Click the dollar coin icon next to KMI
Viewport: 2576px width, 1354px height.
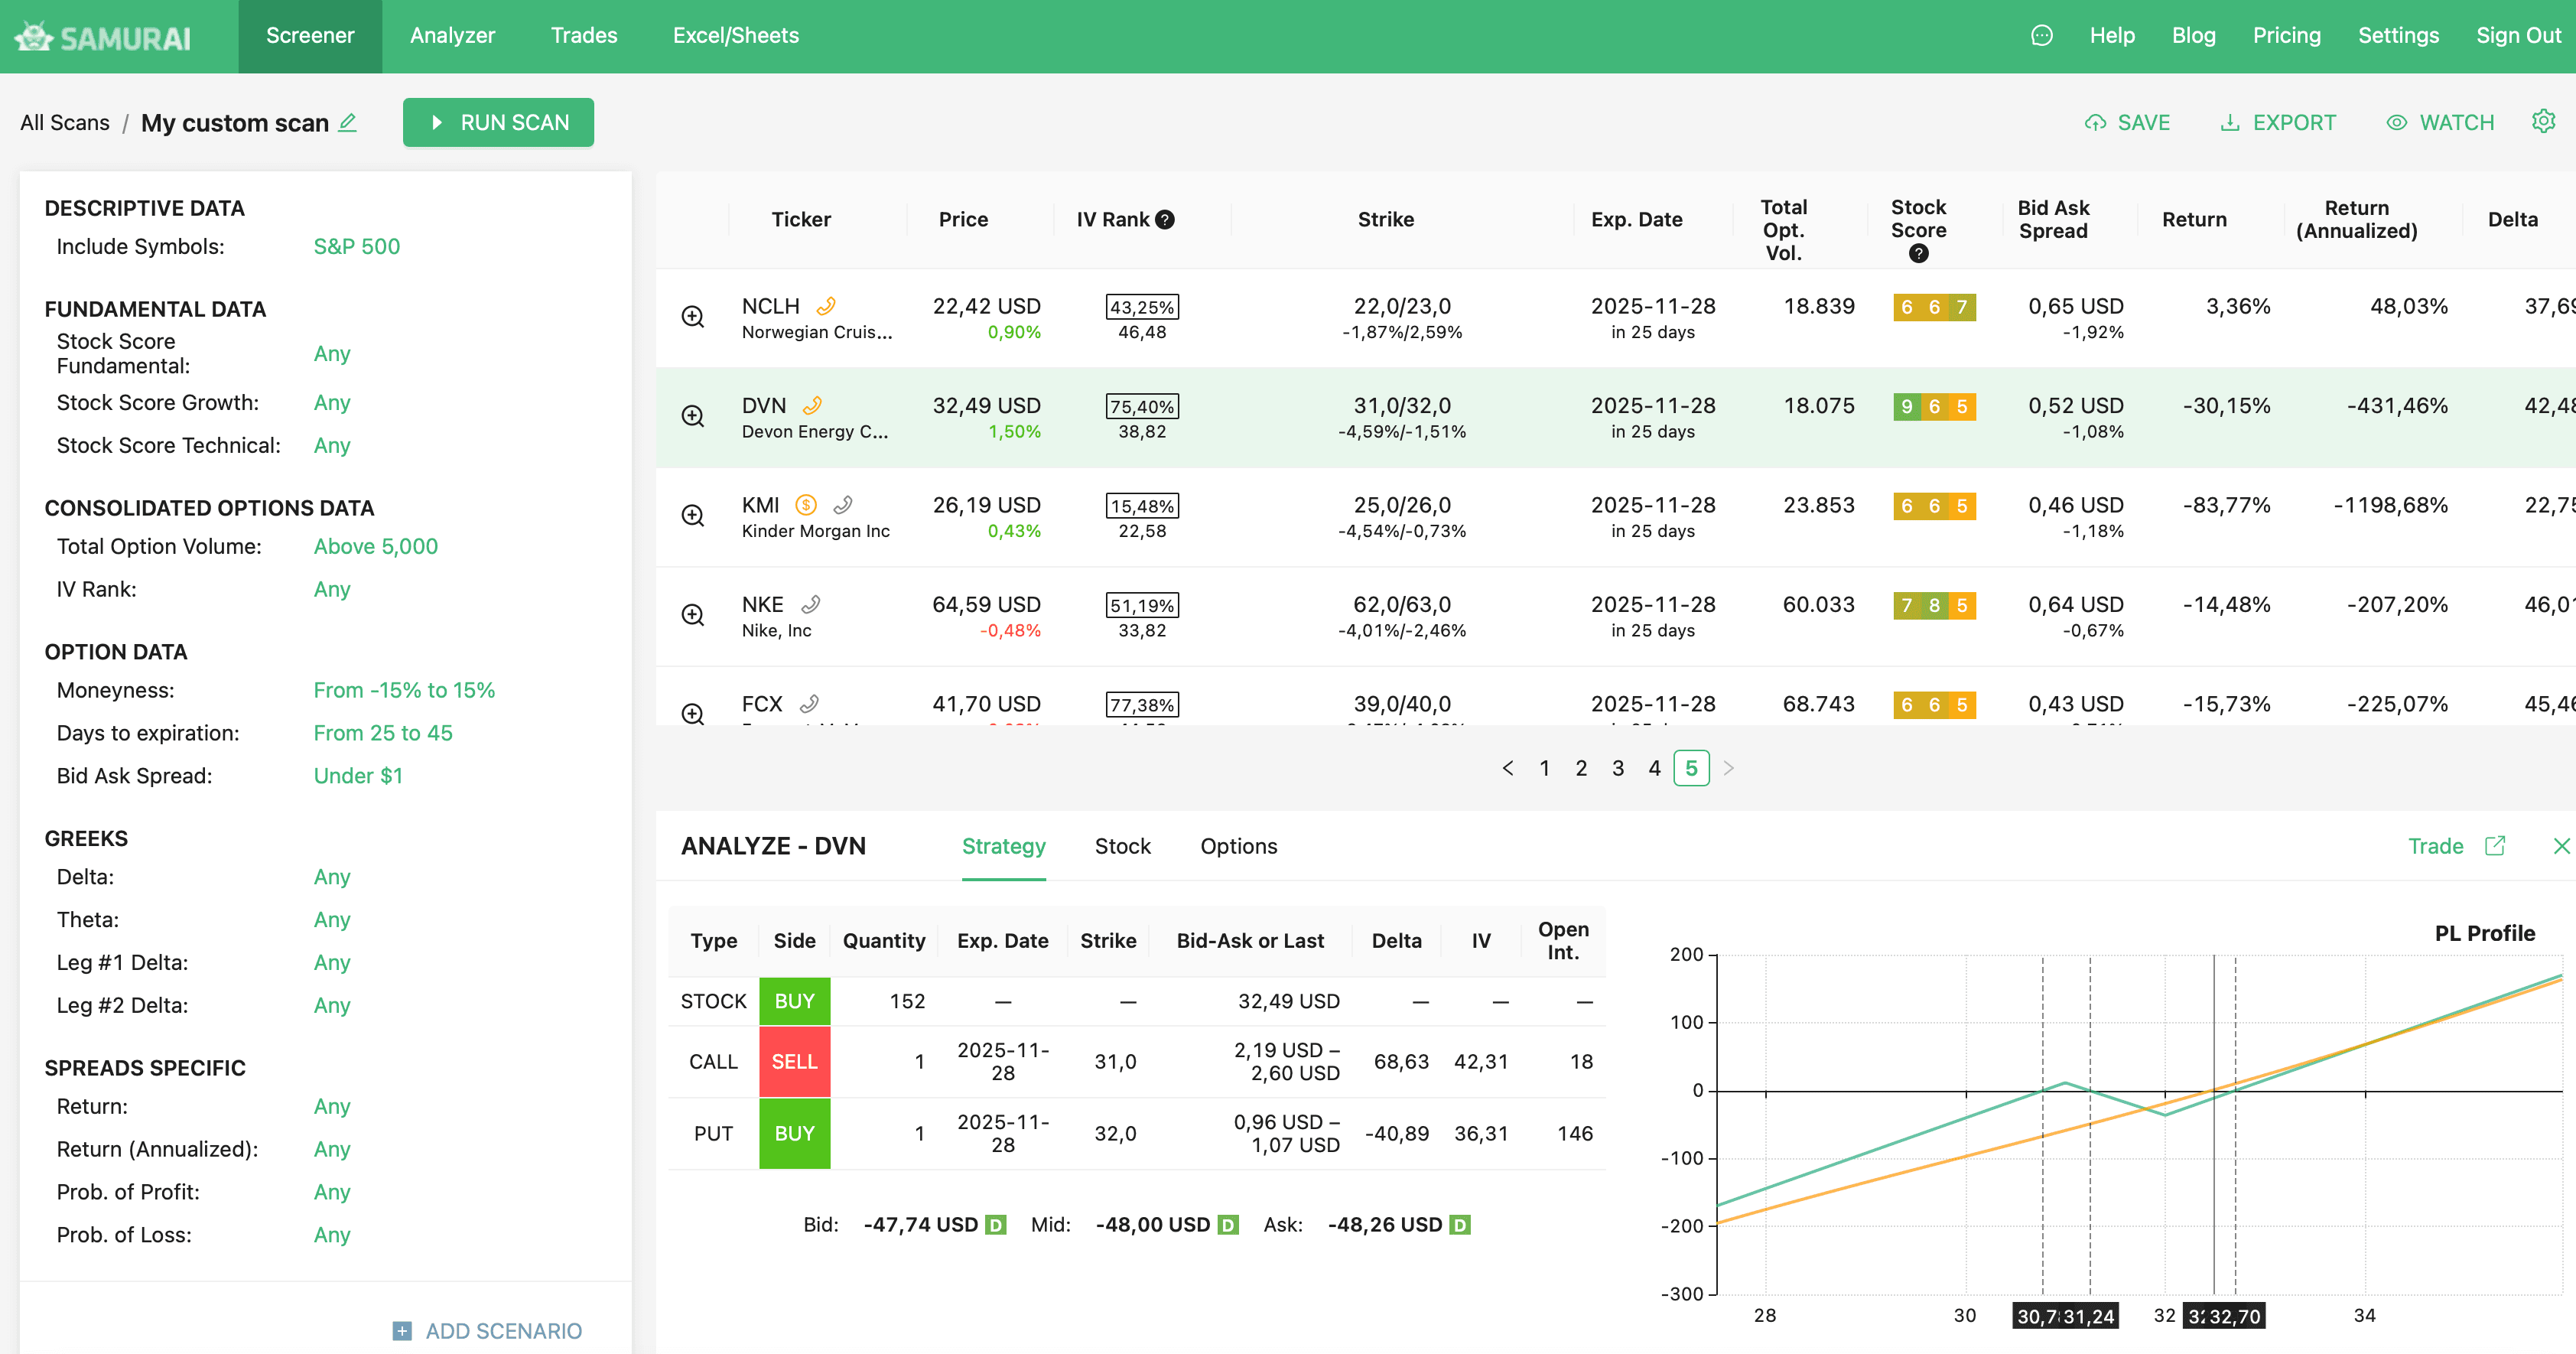806,505
